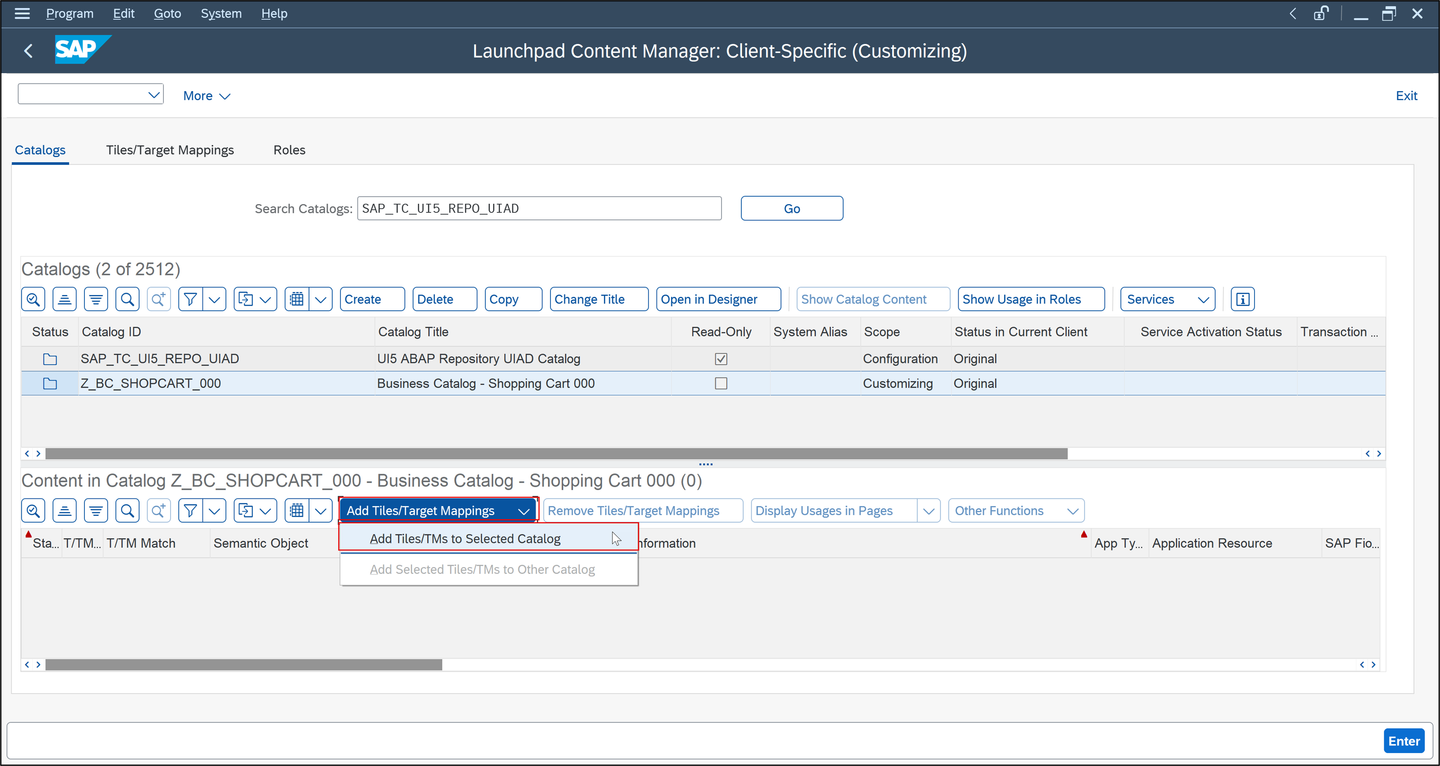1440x766 pixels.
Task: Click the Copy catalog button
Action: click(x=514, y=299)
